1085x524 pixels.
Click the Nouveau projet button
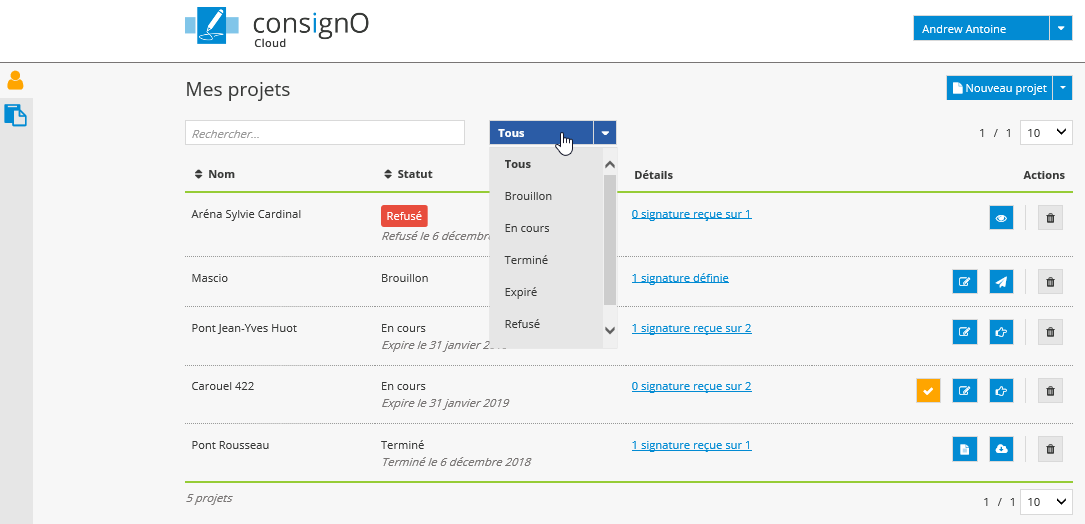point(999,88)
